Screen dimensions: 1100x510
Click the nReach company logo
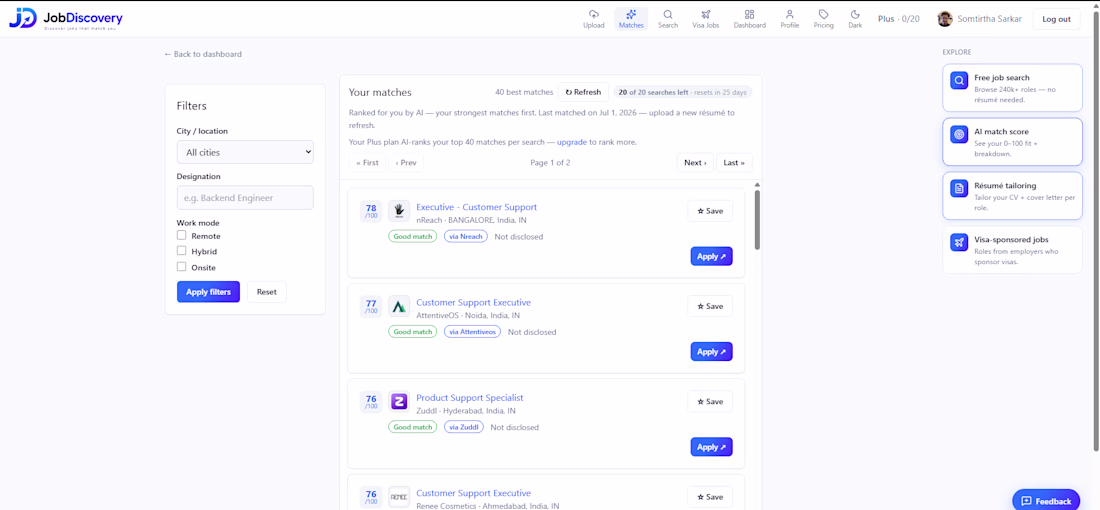(x=399, y=211)
